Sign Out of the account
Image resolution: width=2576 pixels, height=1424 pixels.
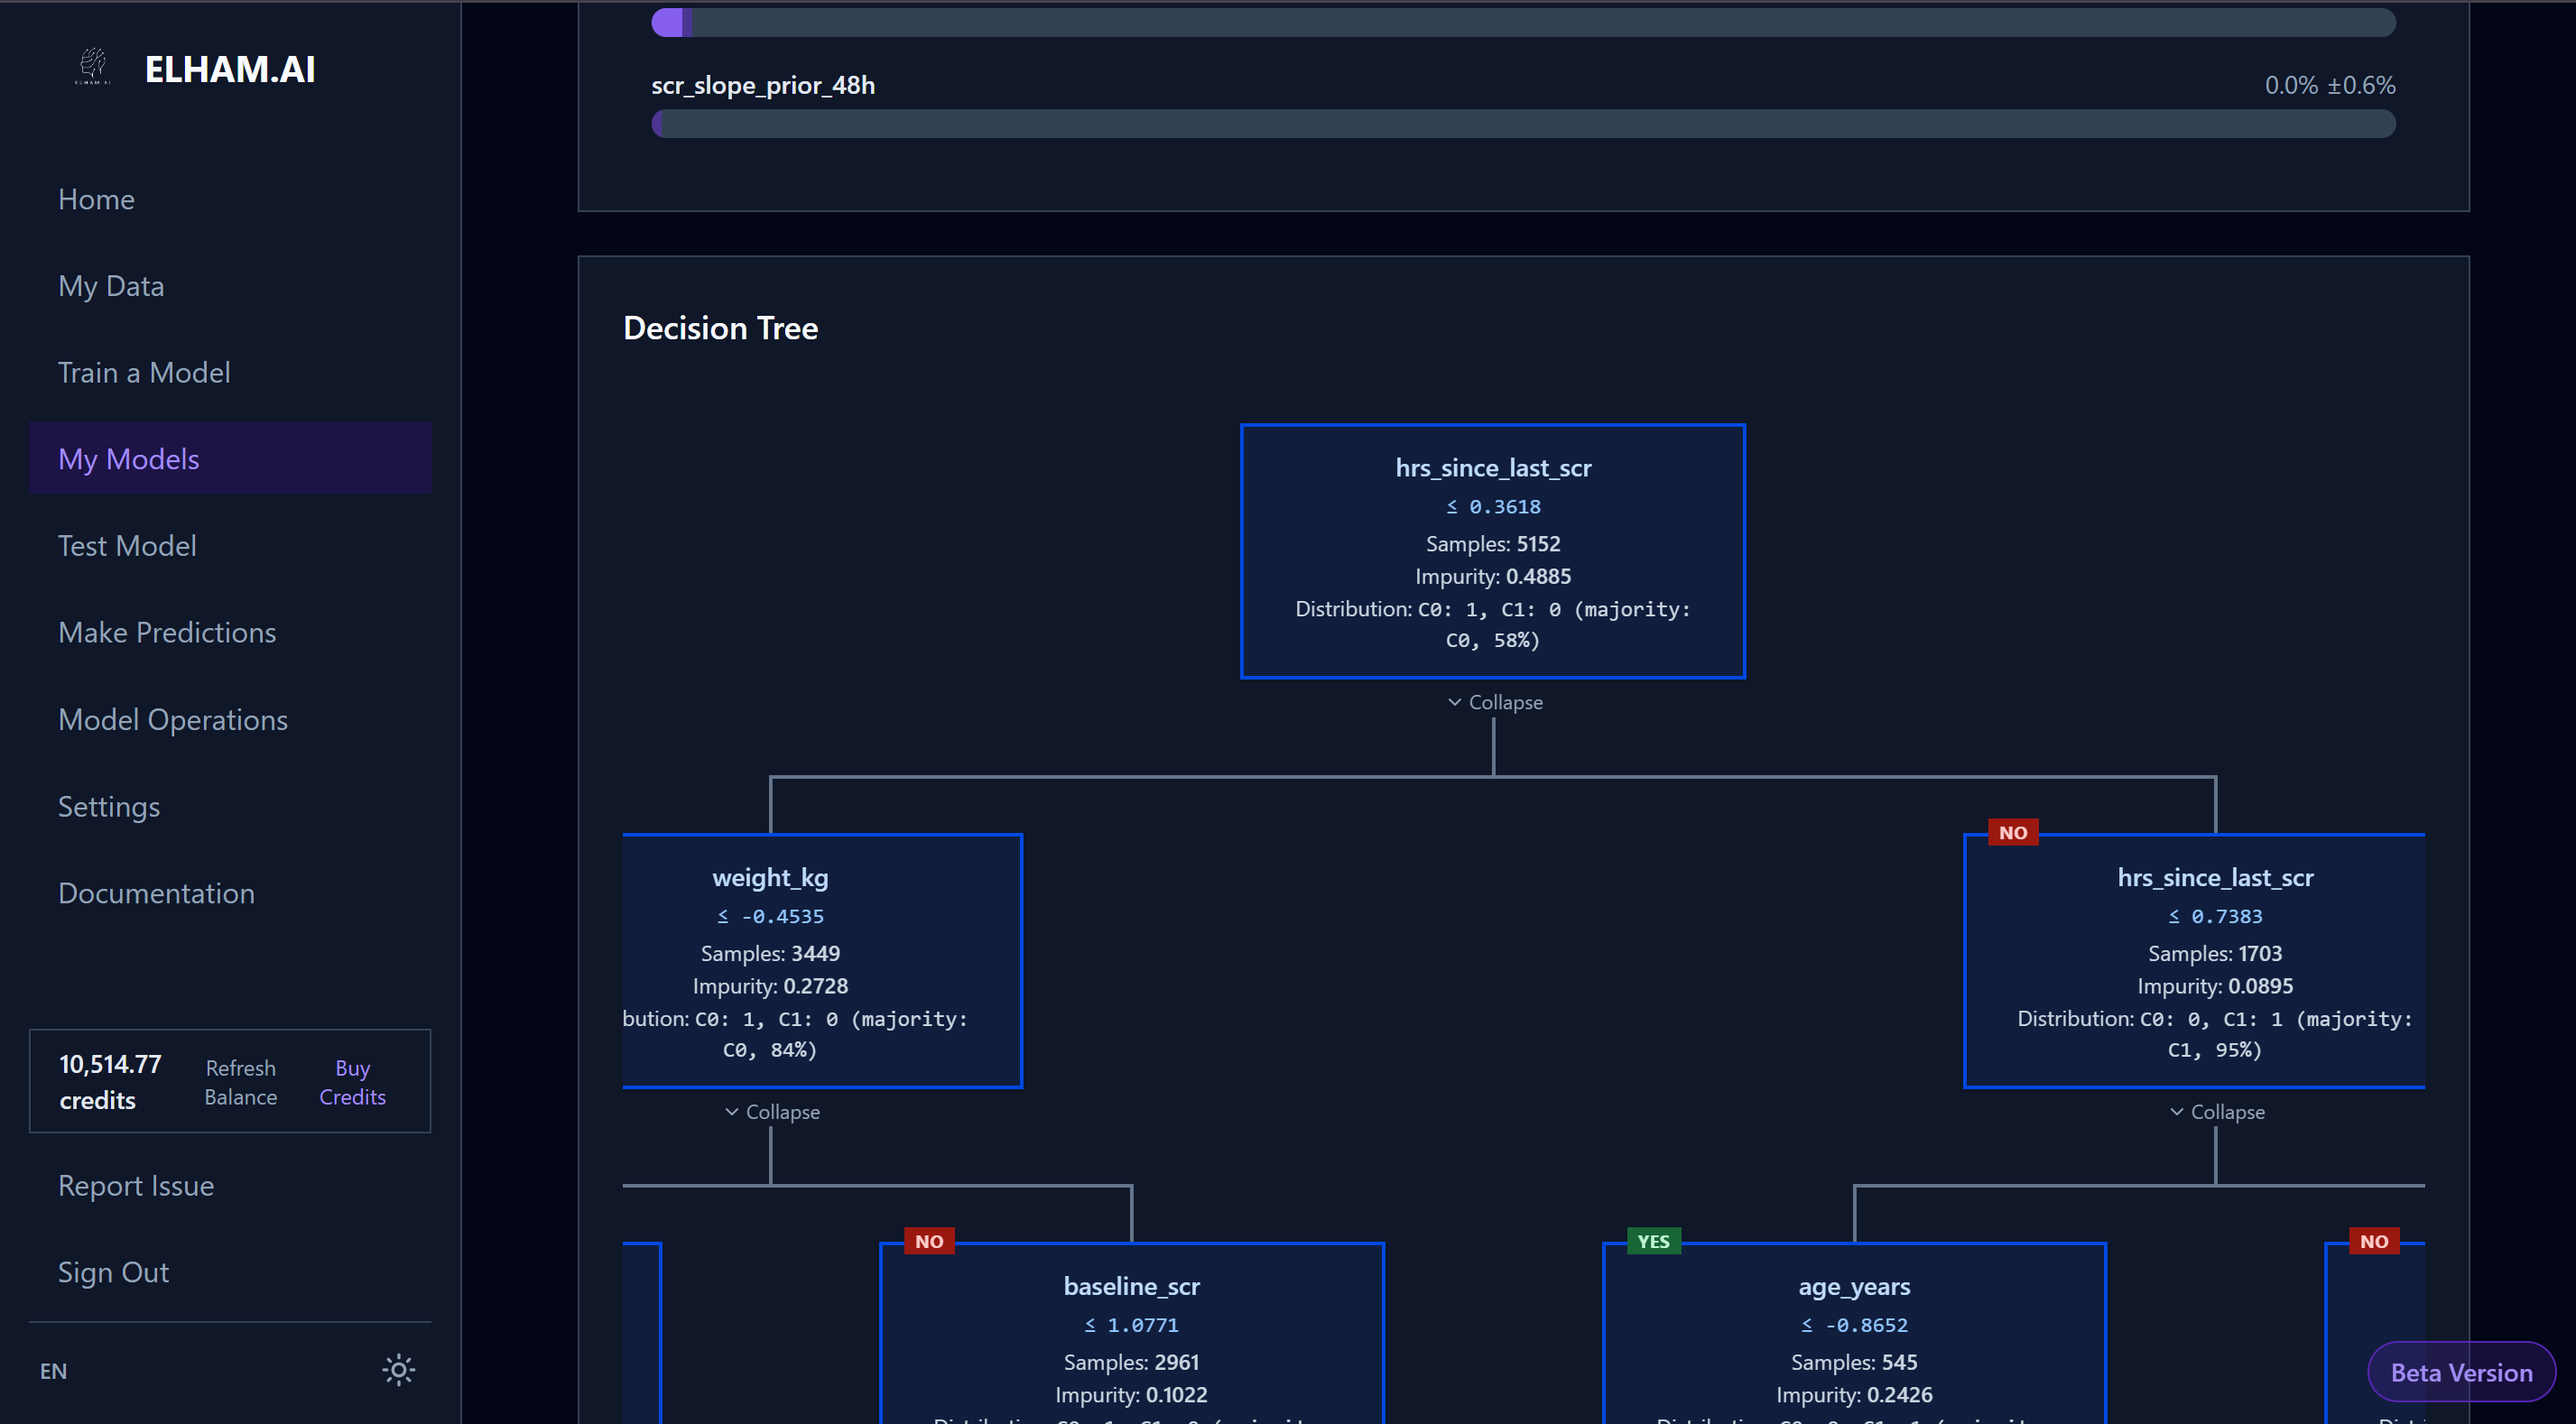(113, 1272)
